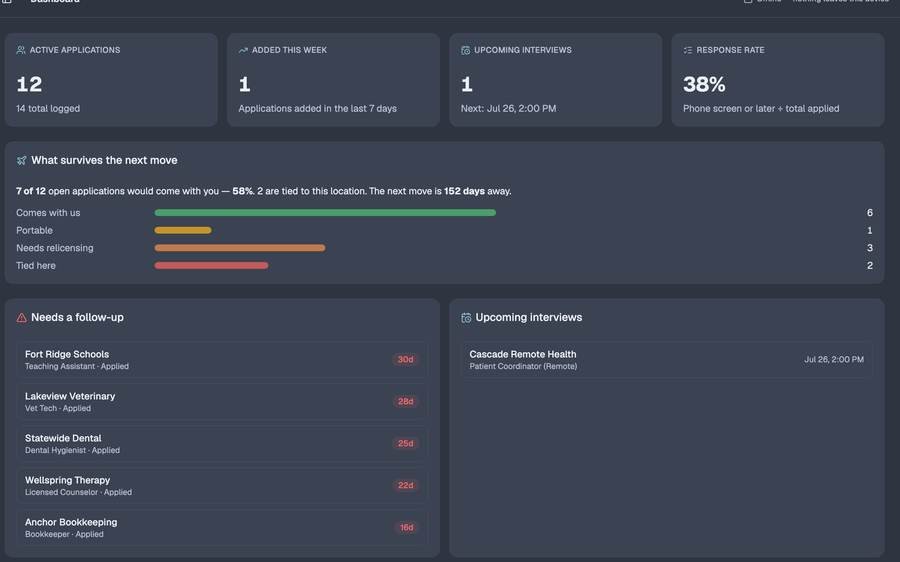The width and height of the screenshot is (900, 562).
Task: Click the 12 active applications value
Action: coord(29,84)
